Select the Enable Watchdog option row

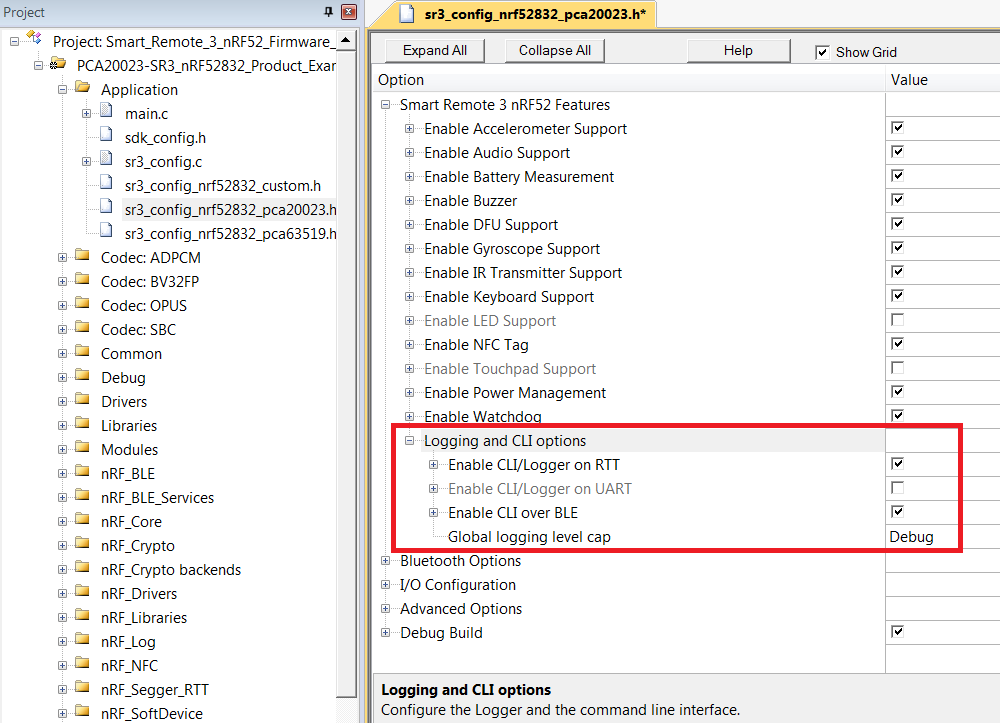coord(483,417)
